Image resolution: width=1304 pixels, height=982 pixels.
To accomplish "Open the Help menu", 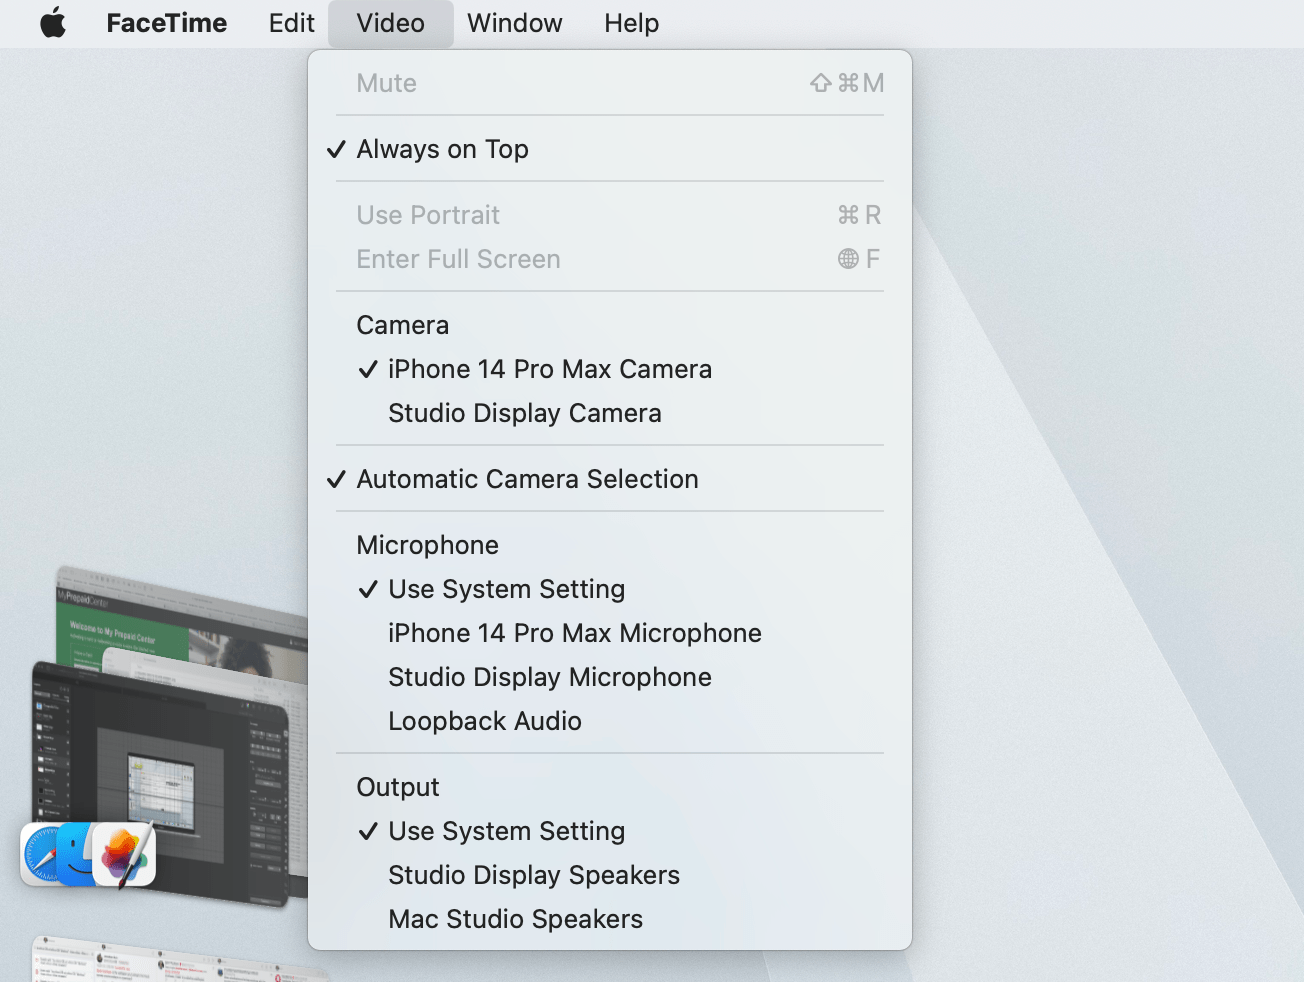I will (631, 23).
